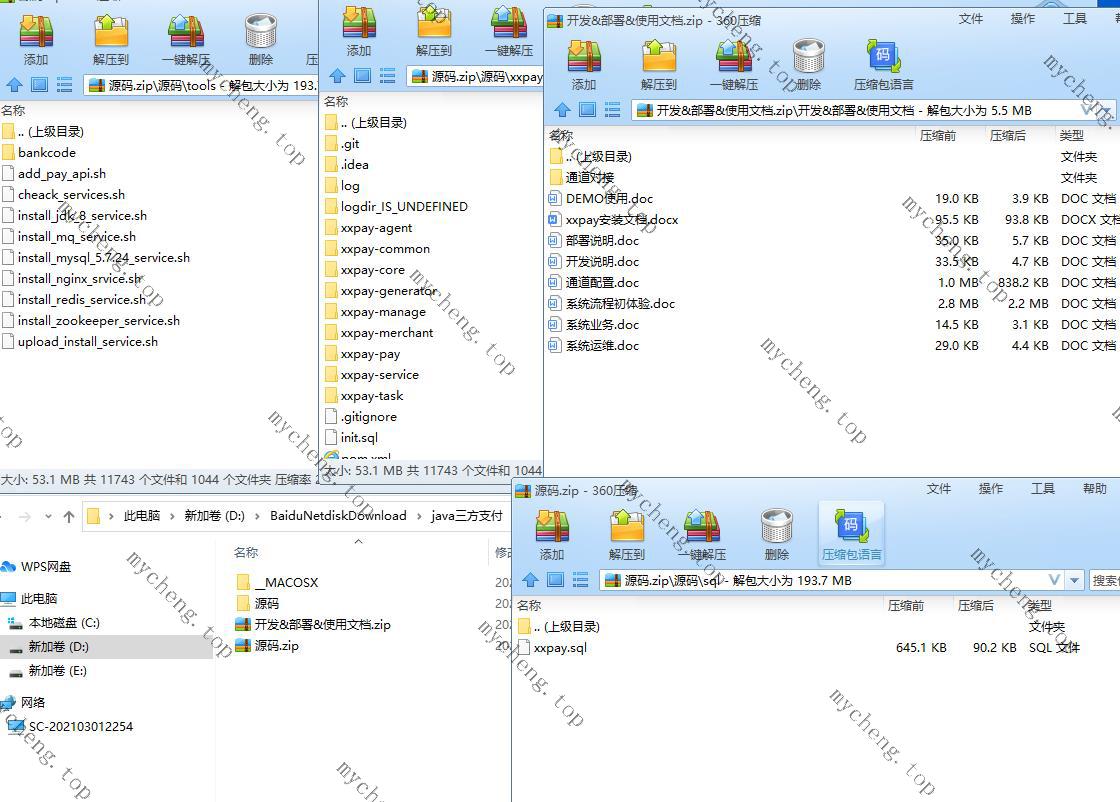The image size is (1120, 802).
Task: Click 添加 icon in tools archive window
Action: (36, 32)
